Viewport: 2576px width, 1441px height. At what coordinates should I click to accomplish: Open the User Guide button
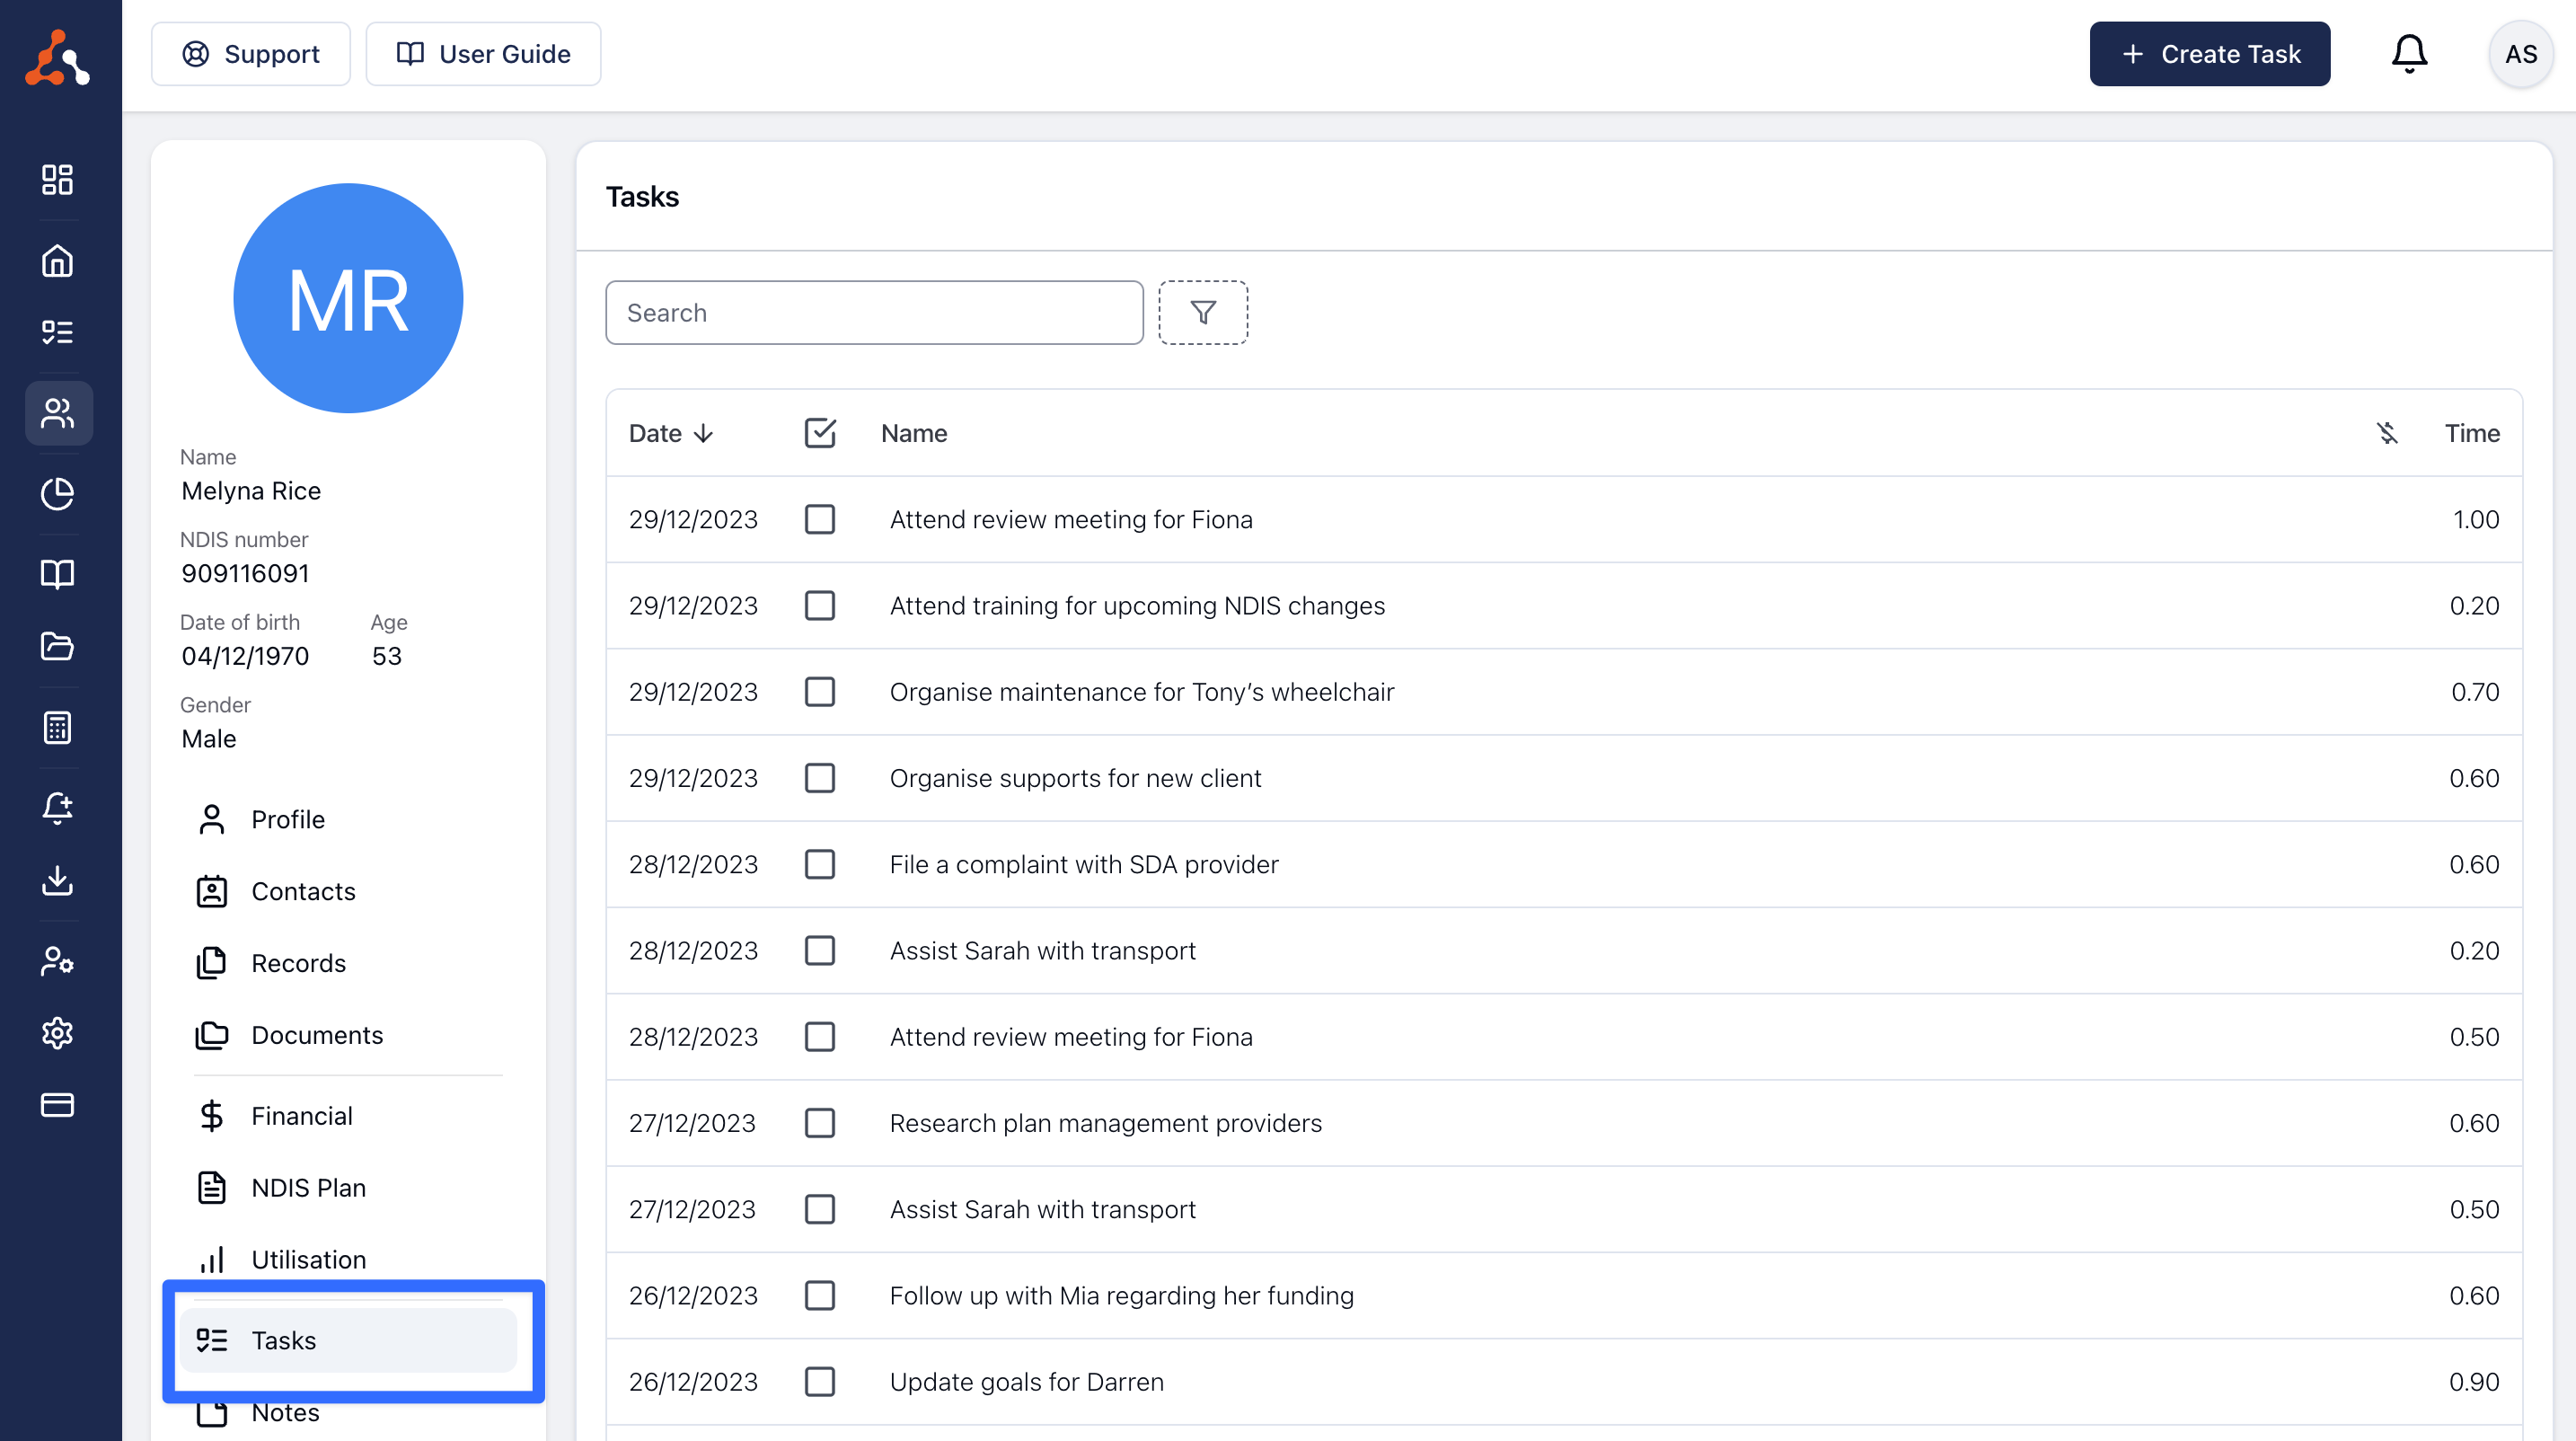tap(483, 54)
